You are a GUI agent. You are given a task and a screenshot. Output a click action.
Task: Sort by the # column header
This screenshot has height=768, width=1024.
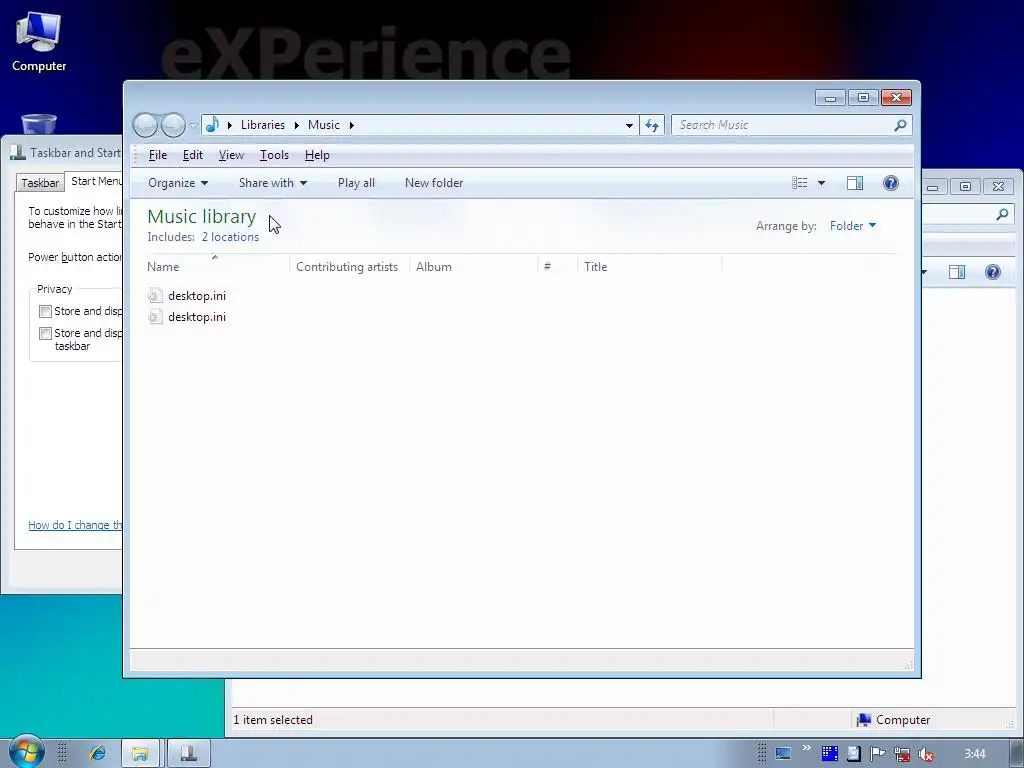[x=558, y=266]
